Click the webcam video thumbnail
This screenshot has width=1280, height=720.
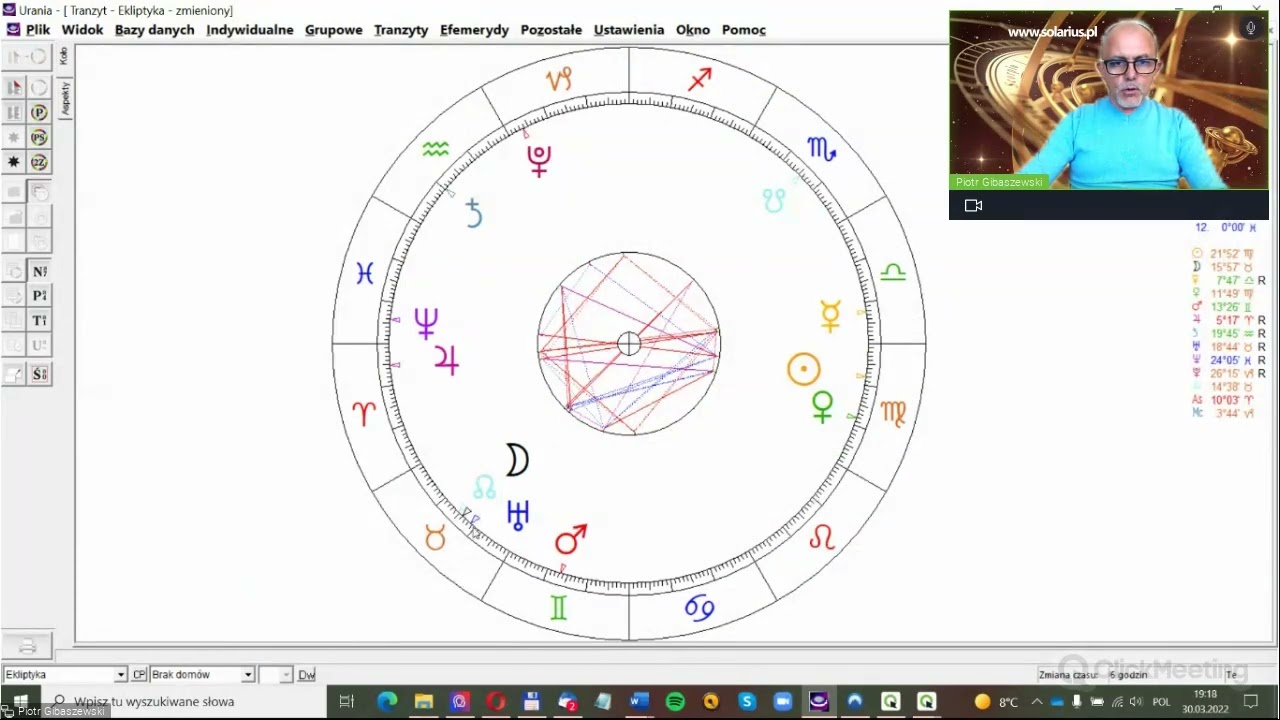pyautogui.click(x=1108, y=100)
